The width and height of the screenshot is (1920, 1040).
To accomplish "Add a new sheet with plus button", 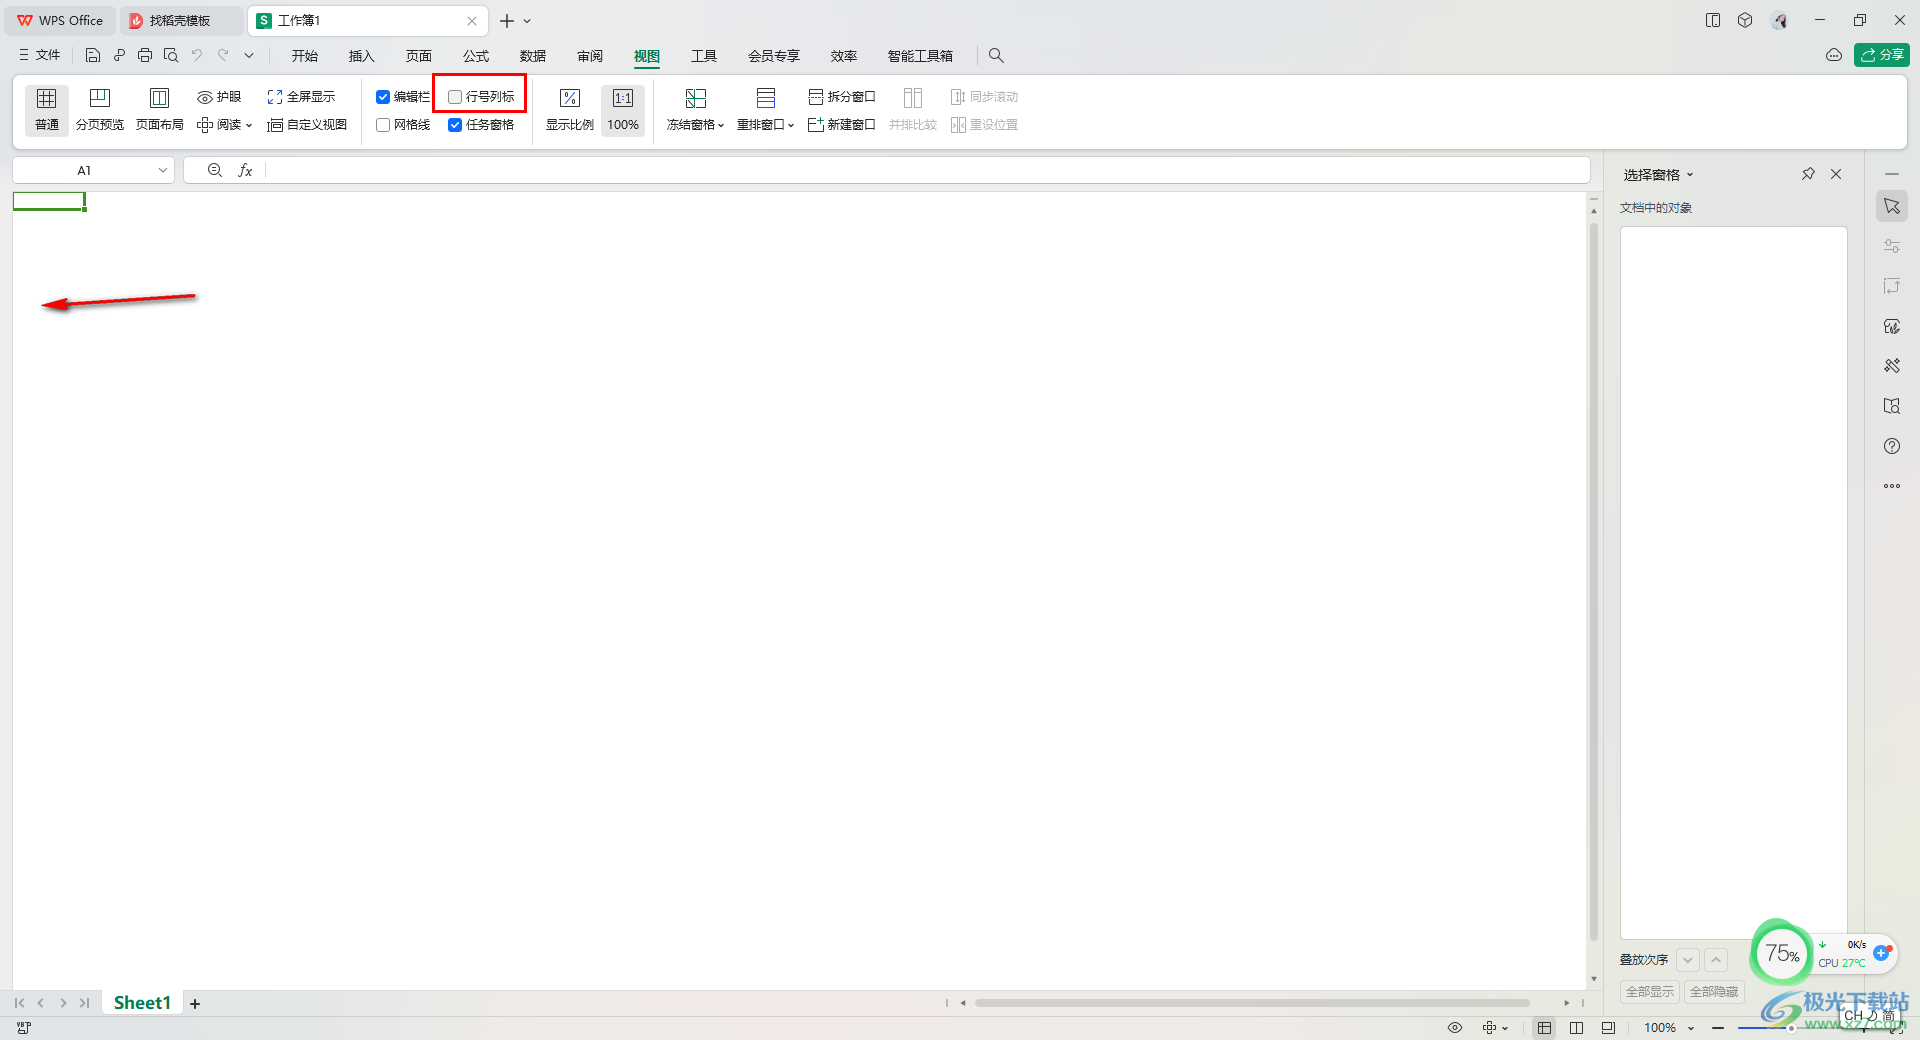I will 195,1004.
